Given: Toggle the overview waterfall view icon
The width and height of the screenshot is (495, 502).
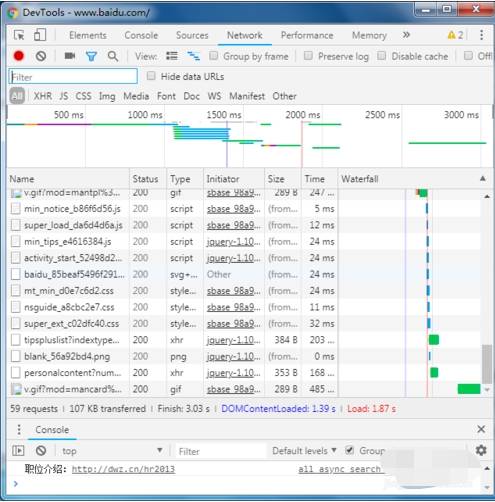Looking at the screenshot, I should [x=194, y=56].
